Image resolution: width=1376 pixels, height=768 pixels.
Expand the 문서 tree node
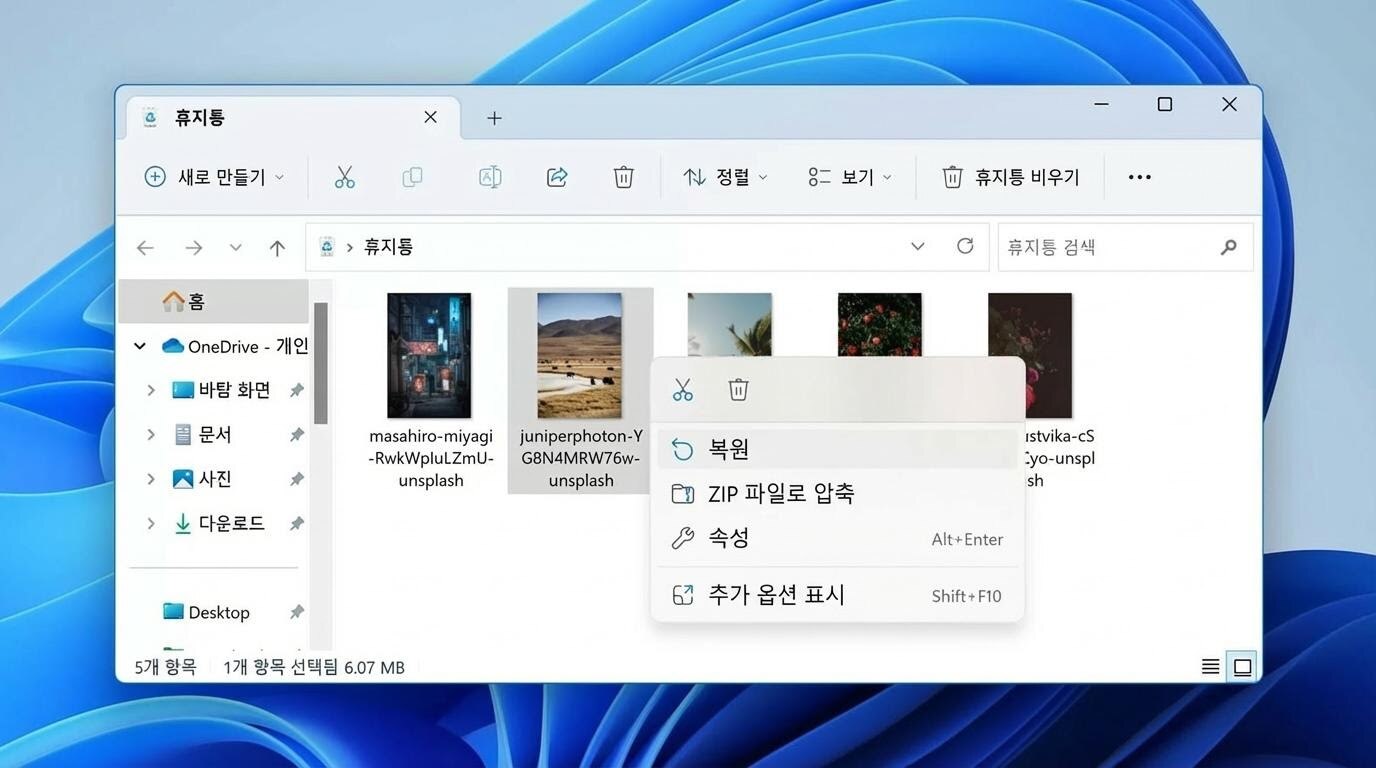tap(151, 435)
